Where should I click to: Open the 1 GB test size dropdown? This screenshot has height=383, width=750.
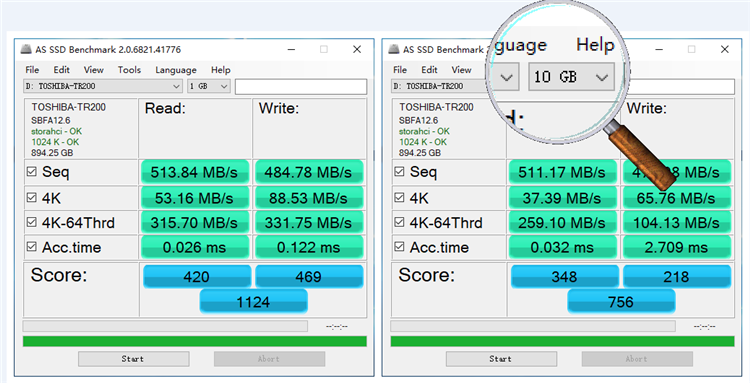(209, 87)
